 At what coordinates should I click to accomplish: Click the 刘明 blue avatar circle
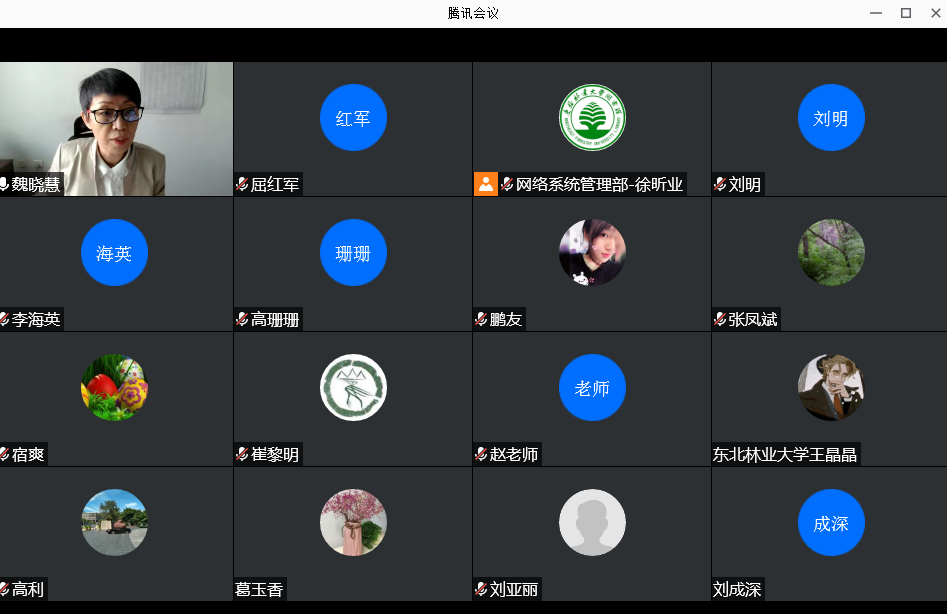831,118
